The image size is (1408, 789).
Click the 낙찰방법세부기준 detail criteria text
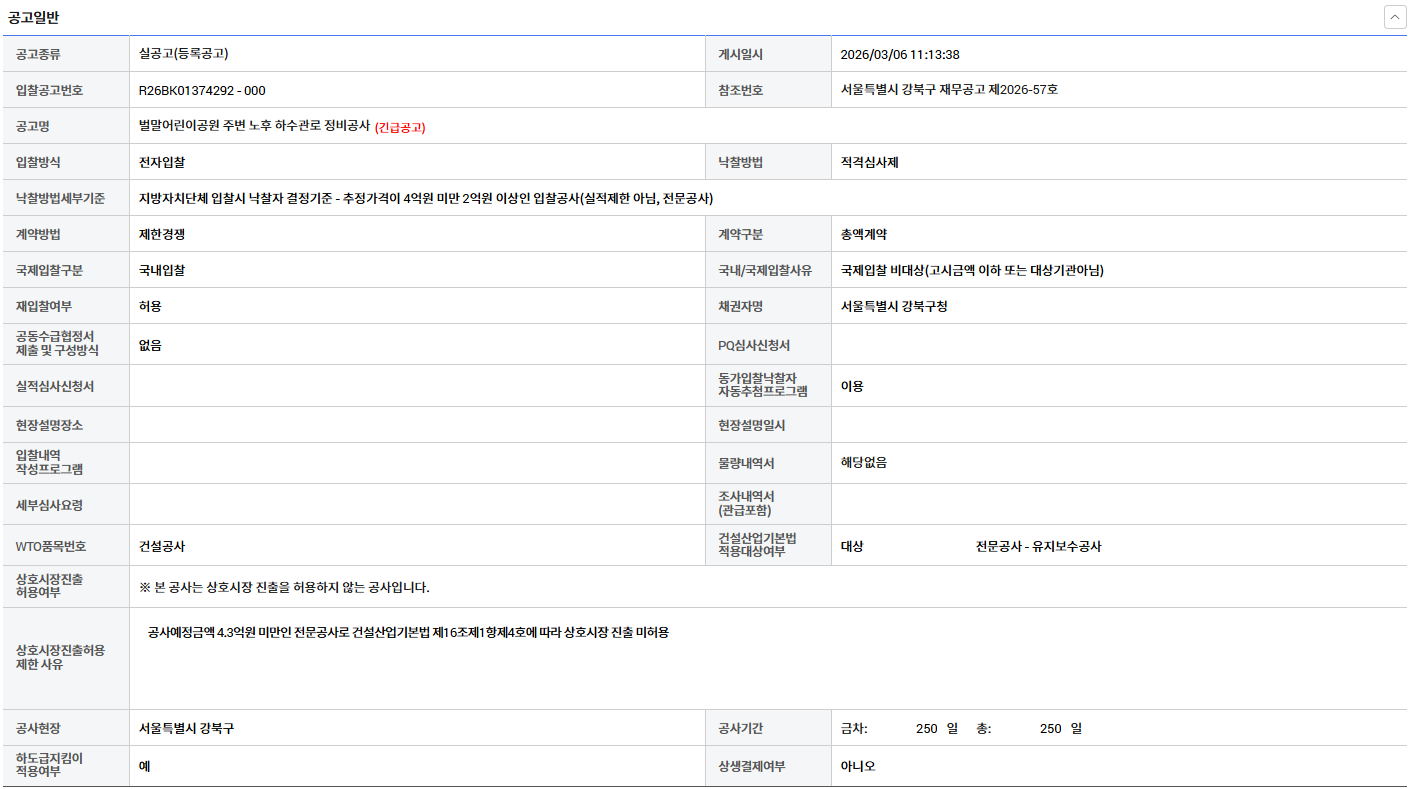(x=425, y=198)
